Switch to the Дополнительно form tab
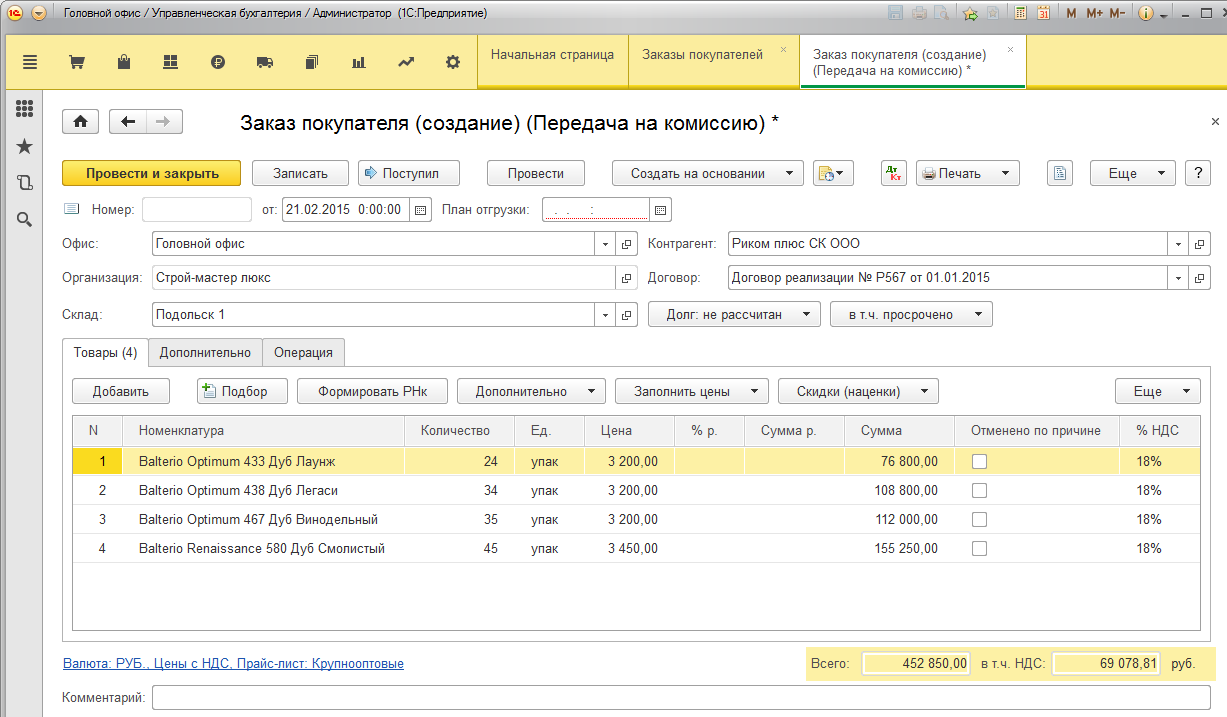The width and height of the screenshot is (1227, 717). (205, 353)
